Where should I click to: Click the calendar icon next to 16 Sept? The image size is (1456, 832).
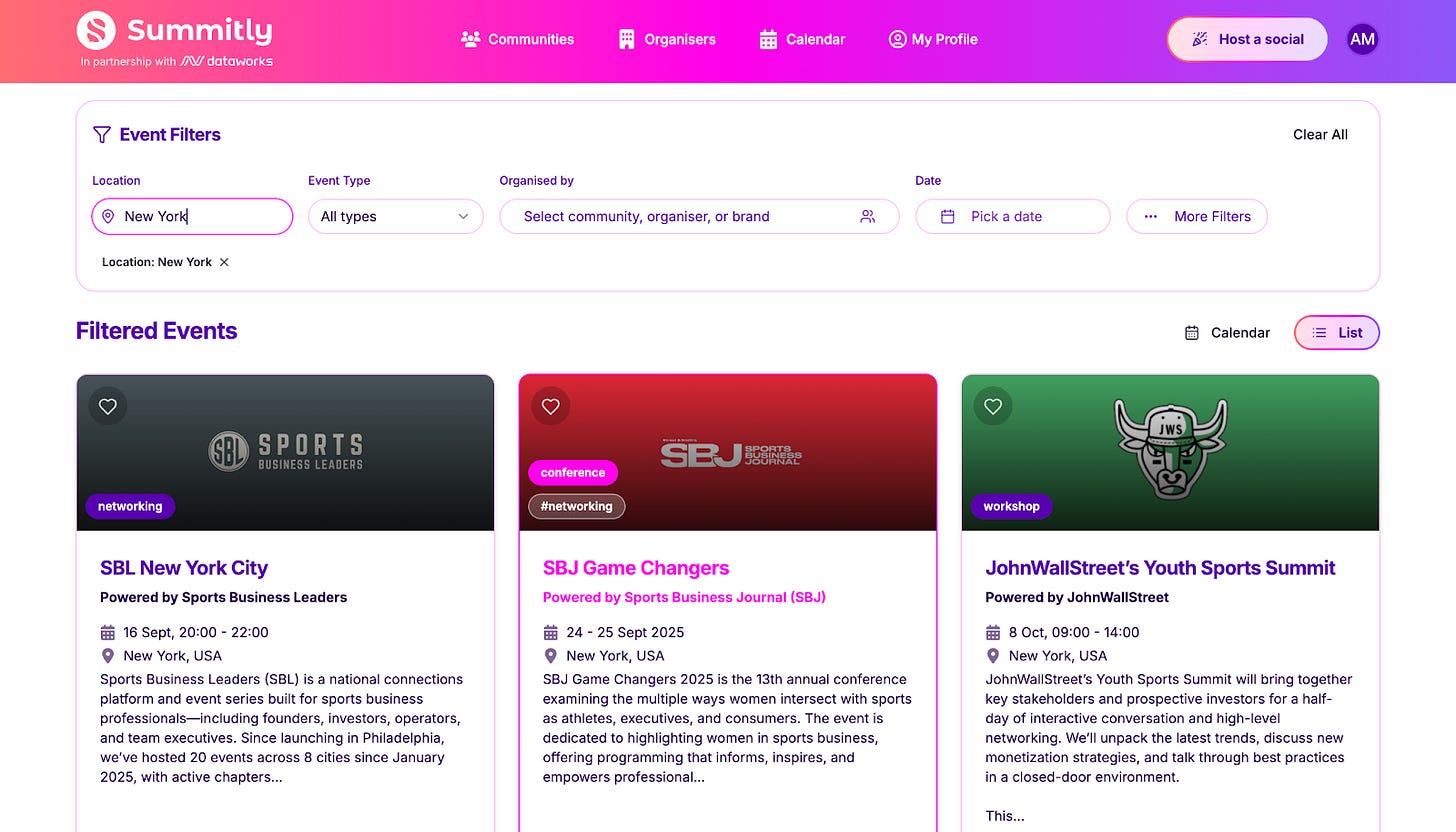point(108,632)
